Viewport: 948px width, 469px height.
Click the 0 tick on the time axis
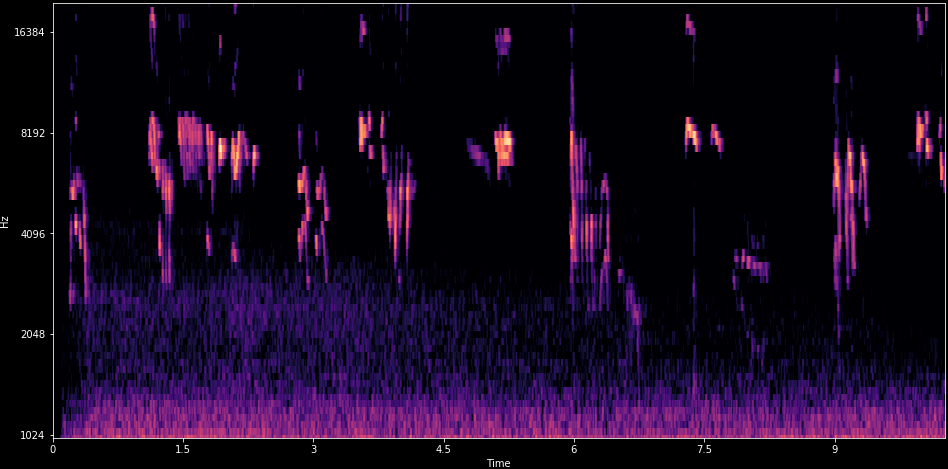53,449
